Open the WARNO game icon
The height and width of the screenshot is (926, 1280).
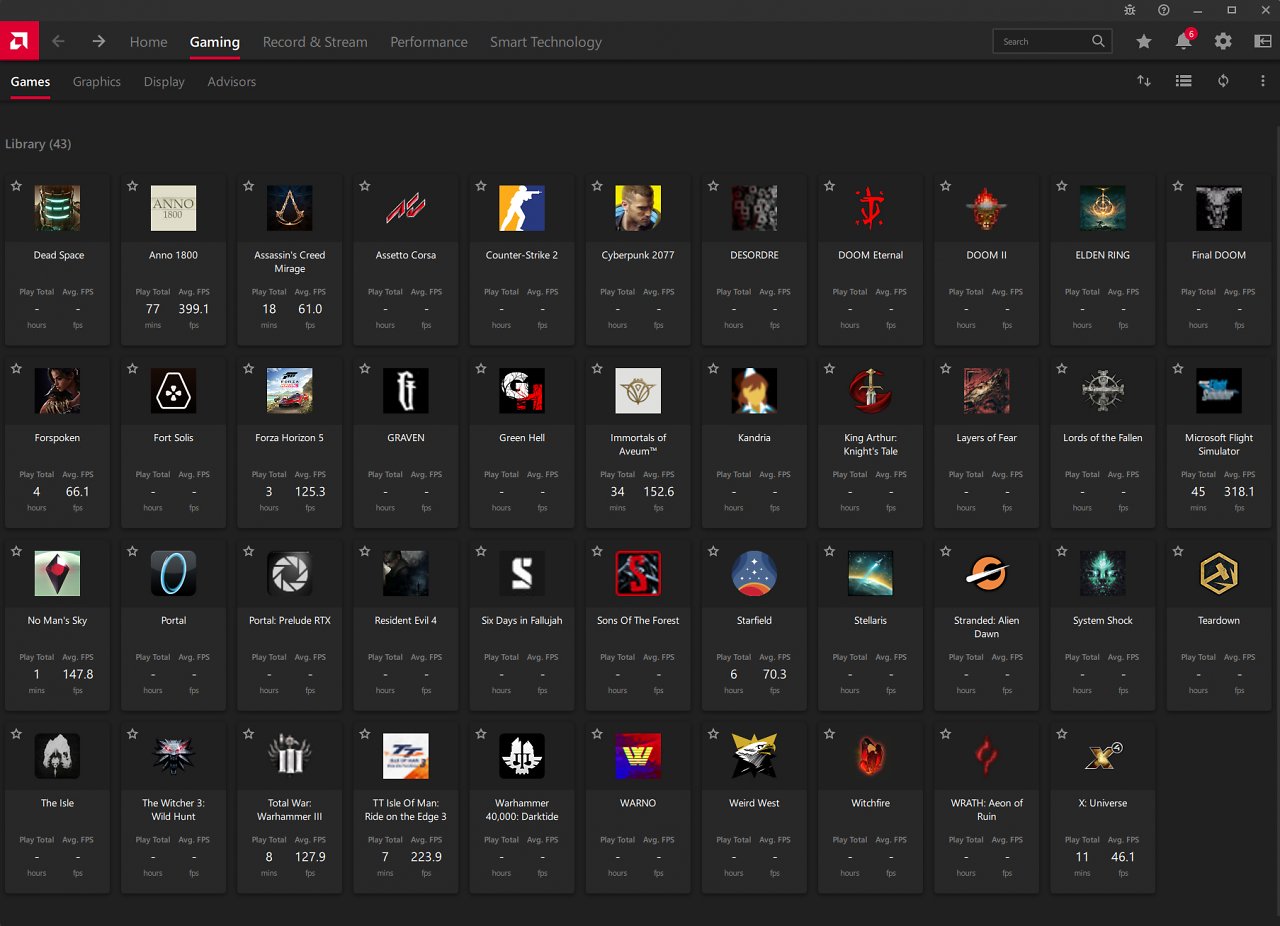[638, 756]
